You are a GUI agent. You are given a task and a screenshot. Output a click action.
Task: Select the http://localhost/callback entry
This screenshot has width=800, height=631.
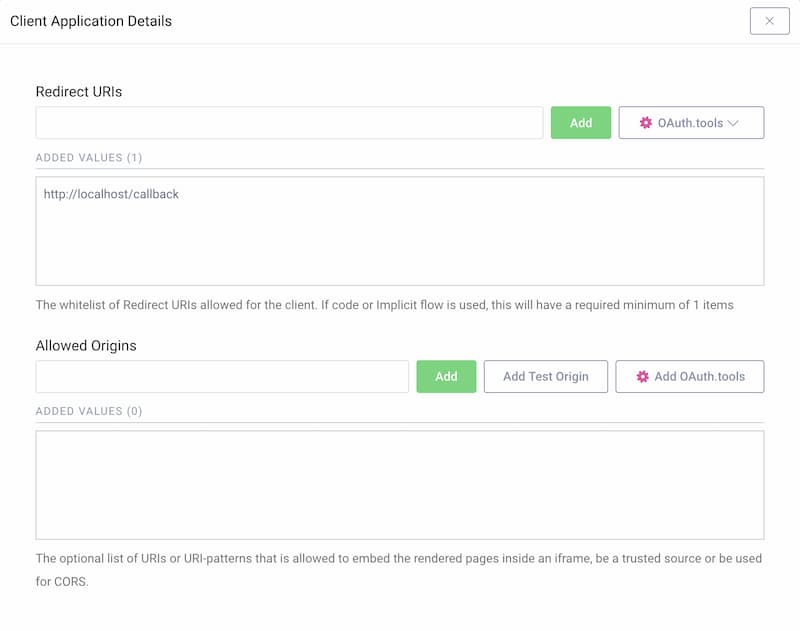pyautogui.click(x=111, y=194)
